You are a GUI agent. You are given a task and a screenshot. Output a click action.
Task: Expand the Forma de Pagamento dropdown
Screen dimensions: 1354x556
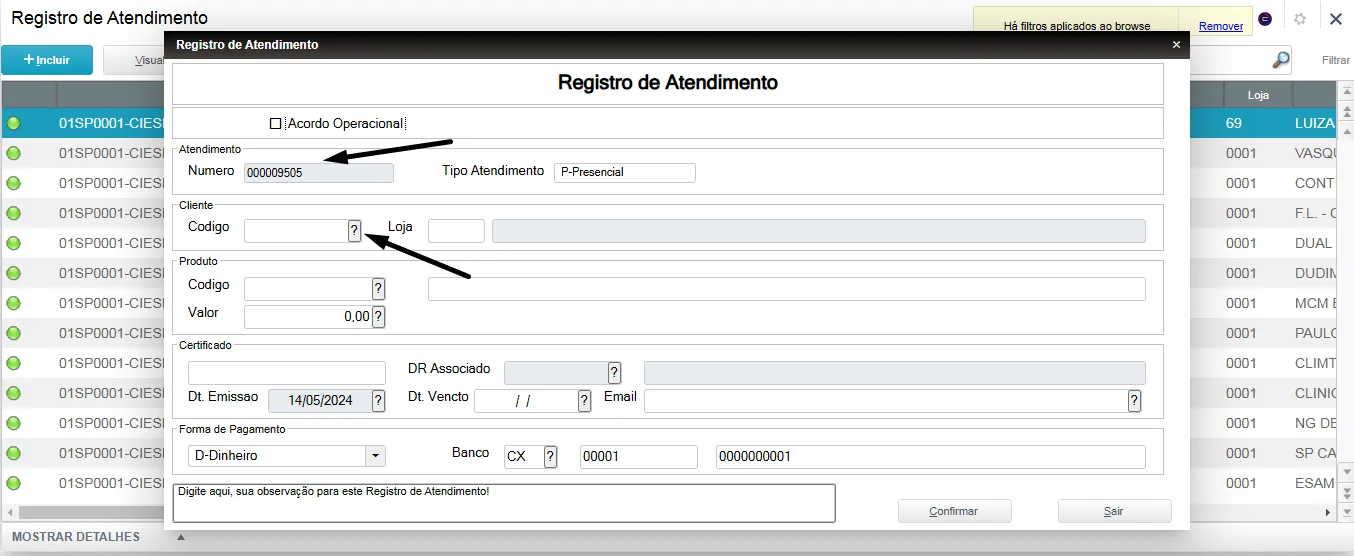(x=375, y=456)
